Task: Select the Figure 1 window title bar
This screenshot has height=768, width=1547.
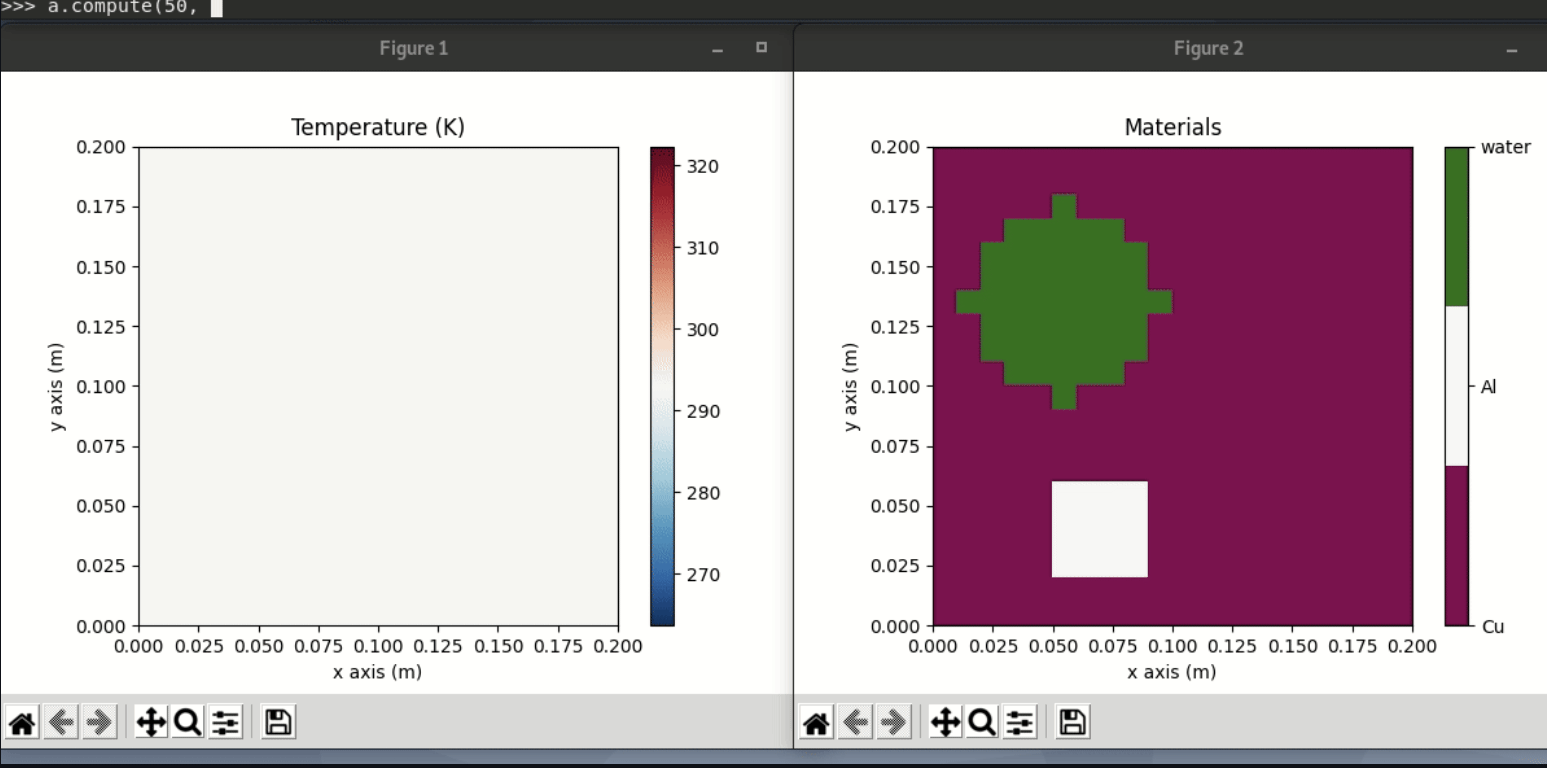Action: [414, 48]
